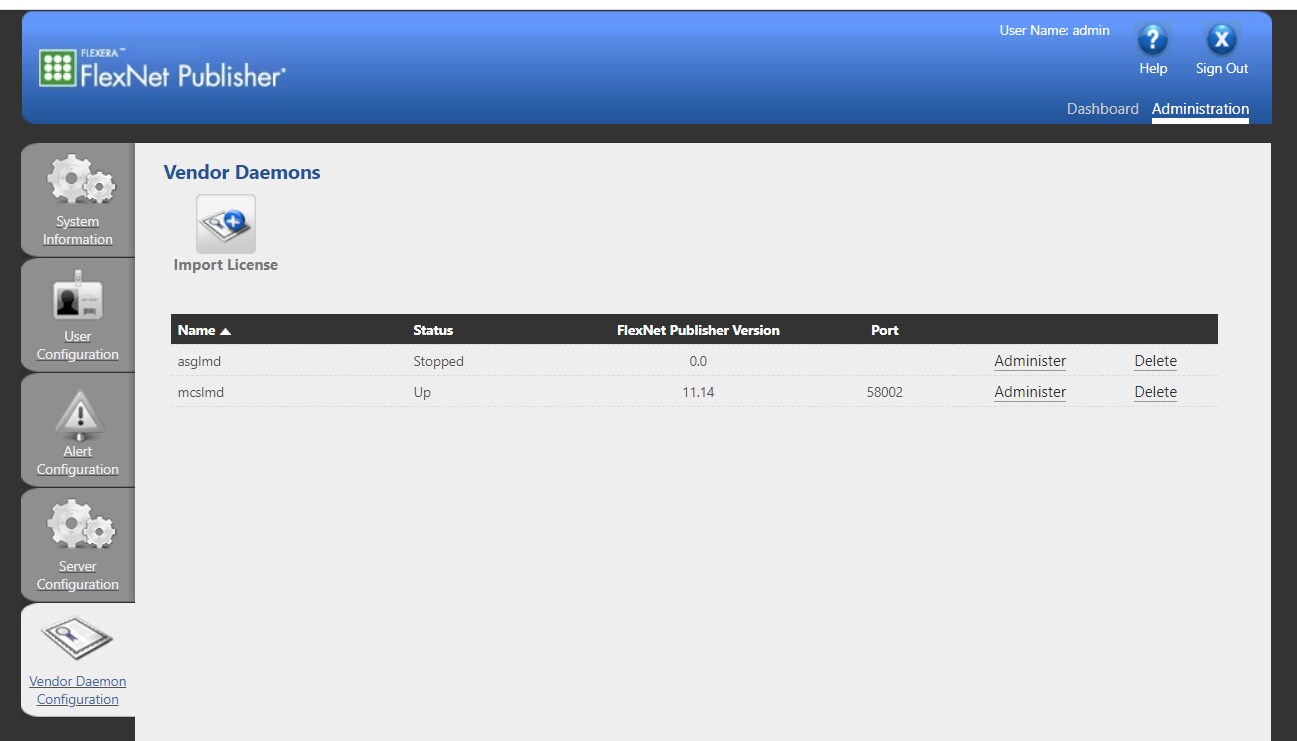
Task: Click the FlexNet Publisher logo
Action: tap(162, 69)
